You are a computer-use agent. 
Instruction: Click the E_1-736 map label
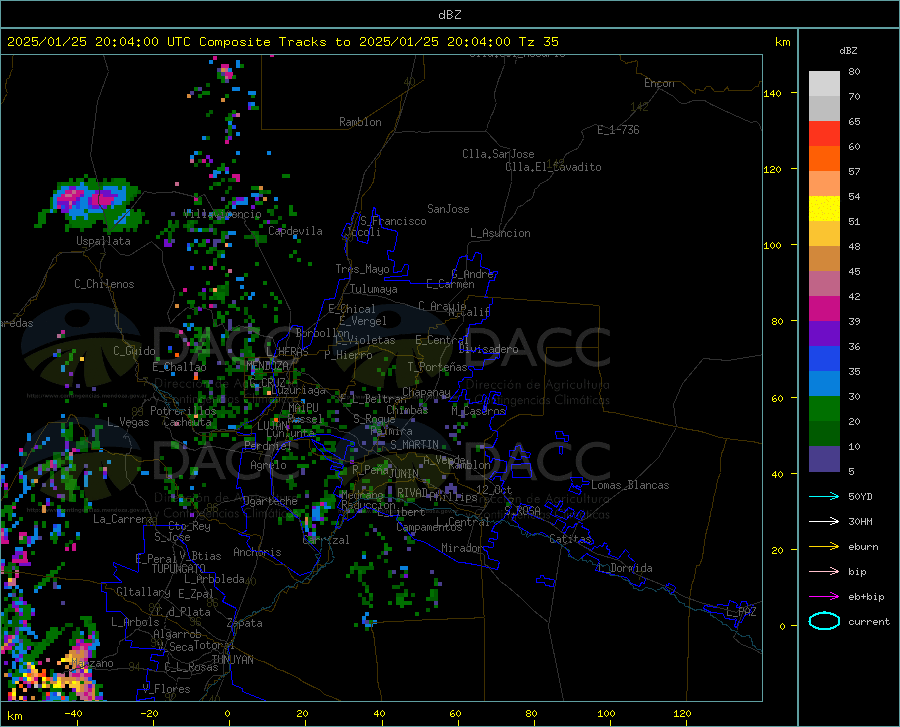pos(618,130)
